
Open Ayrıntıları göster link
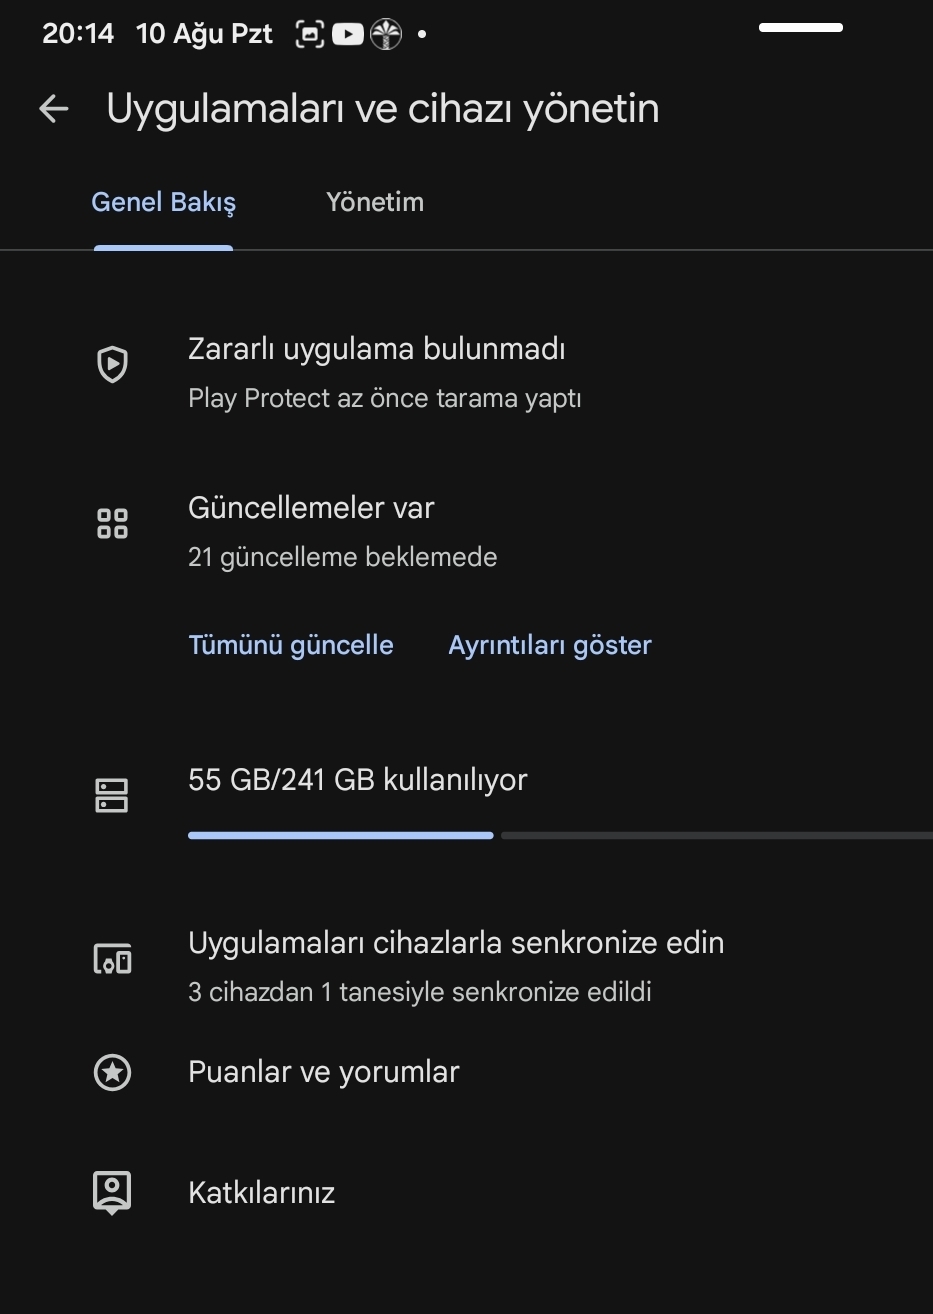tap(550, 645)
